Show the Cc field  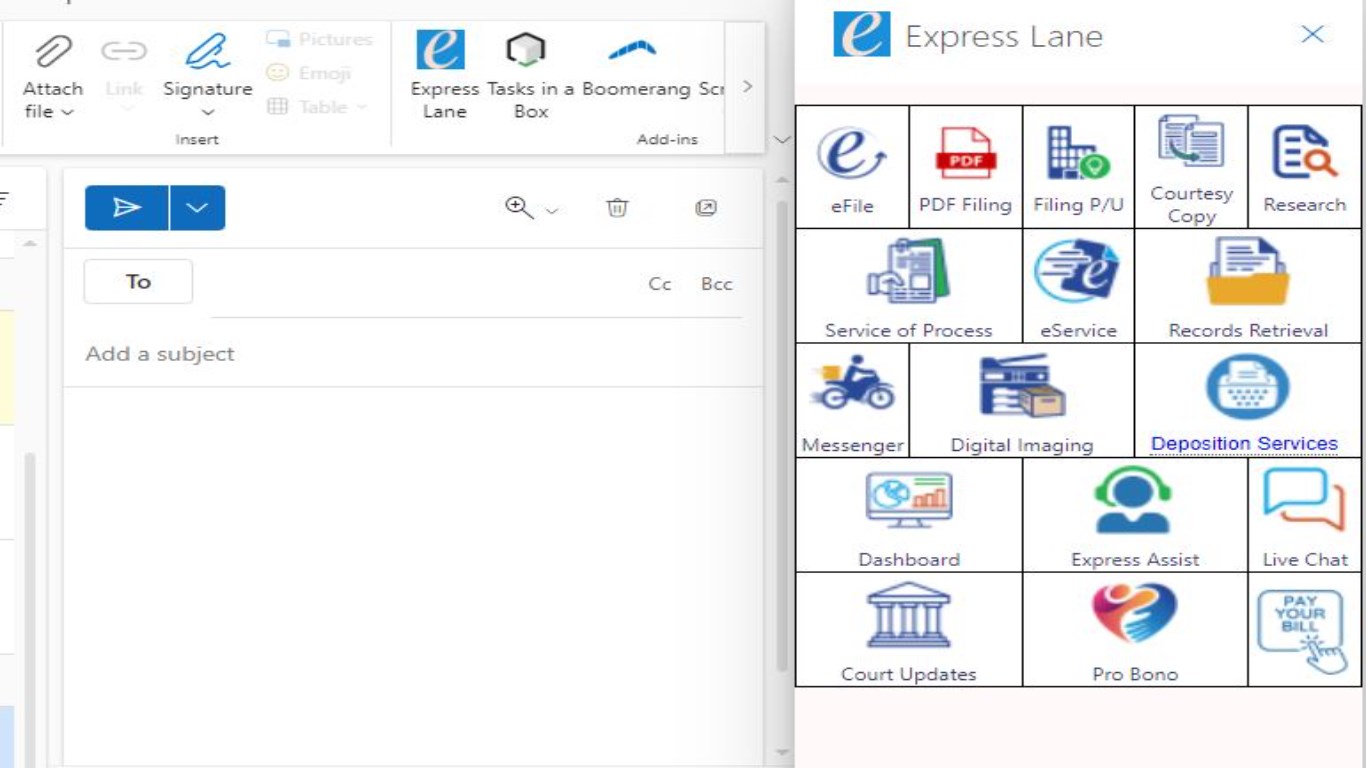point(660,284)
